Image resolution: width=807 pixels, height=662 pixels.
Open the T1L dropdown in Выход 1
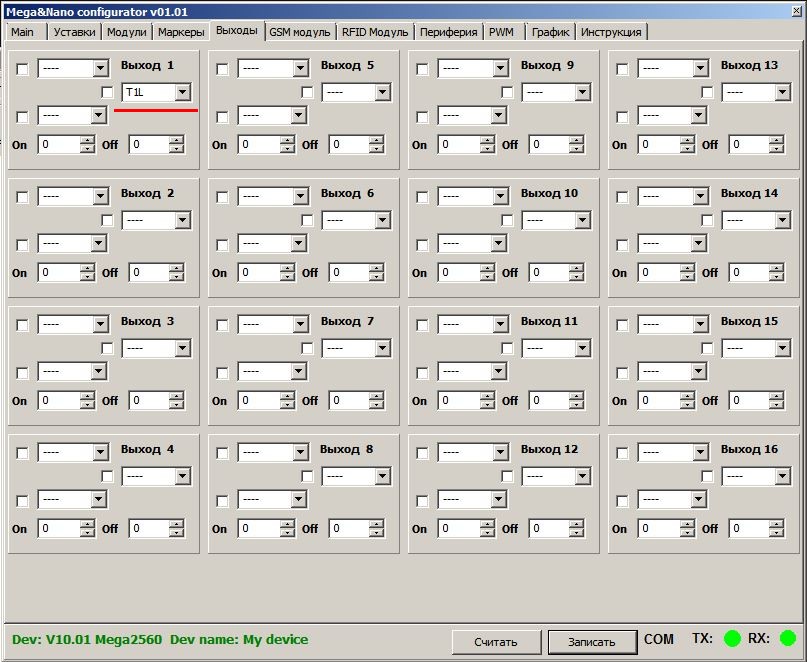tap(182, 93)
